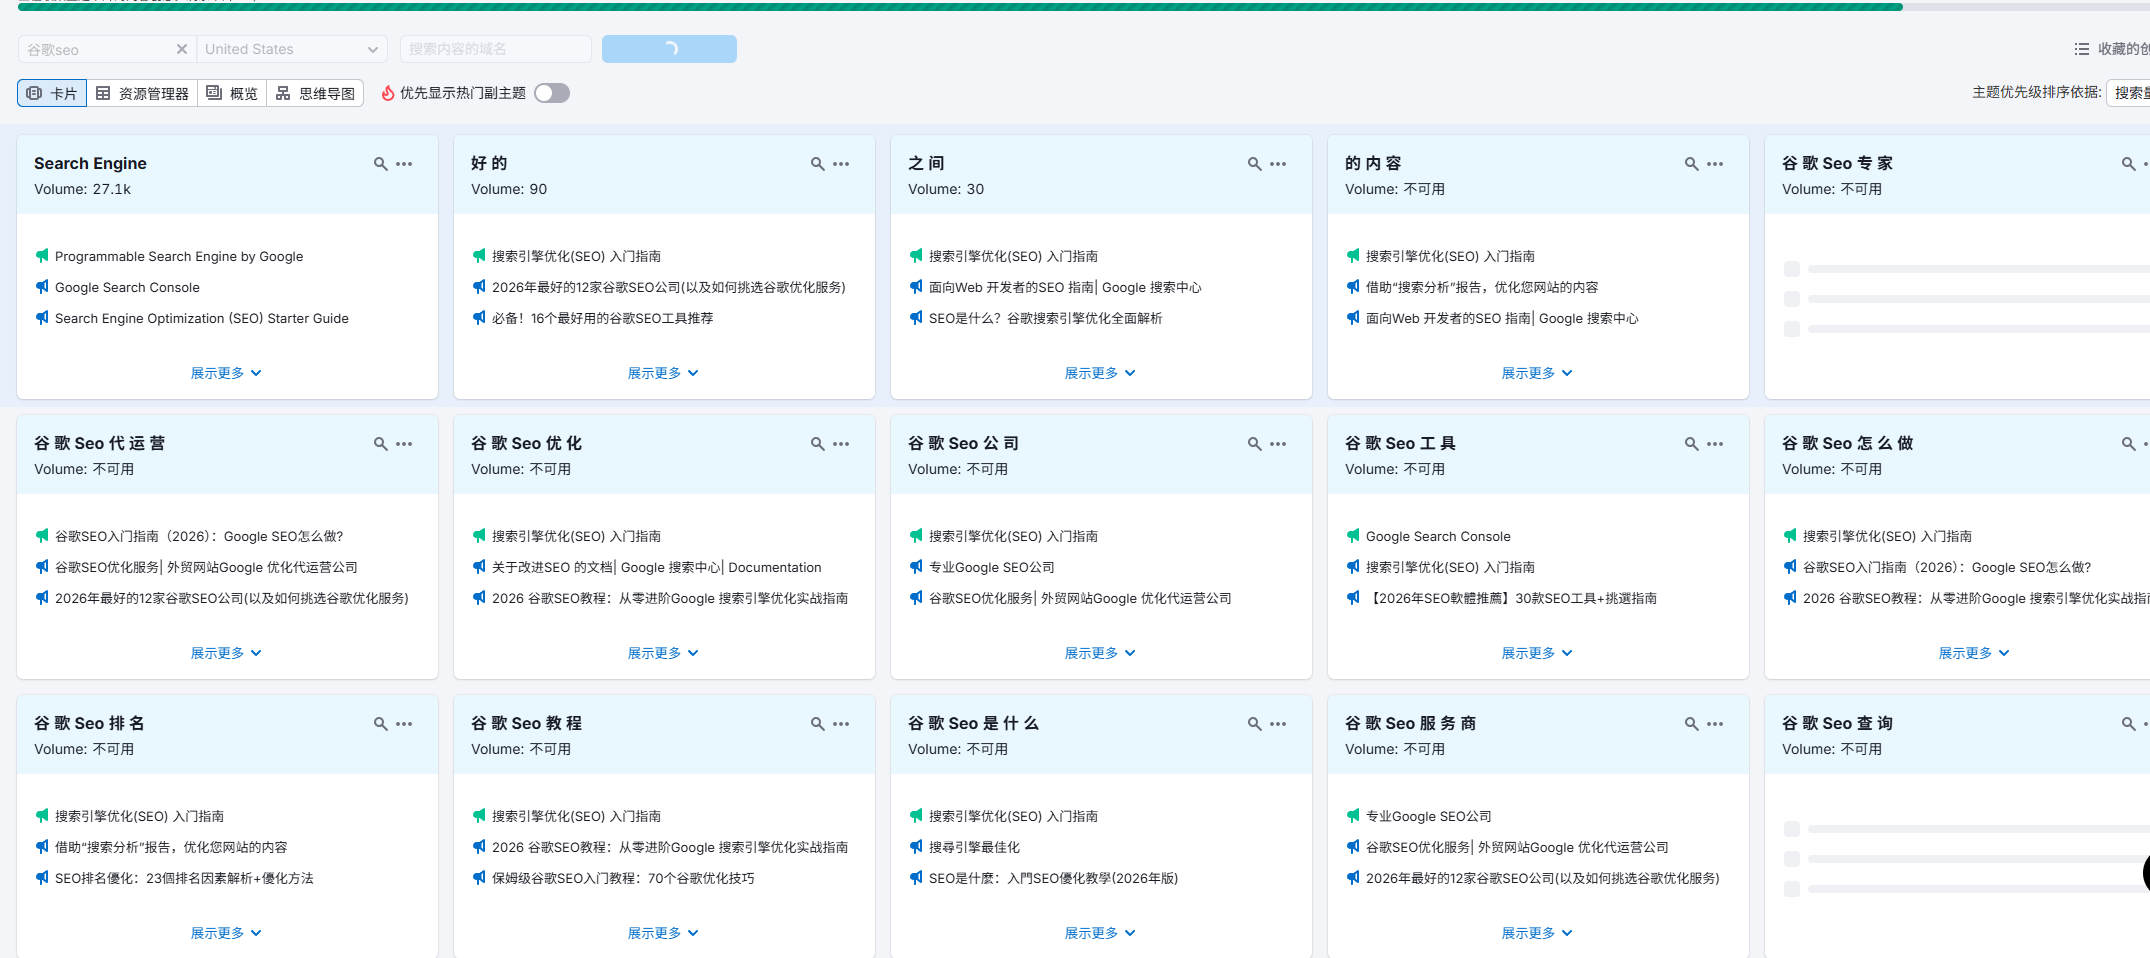Open three-dot menu on 谷歌Seo公司 card

pyautogui.click(x=1278, y=444)
